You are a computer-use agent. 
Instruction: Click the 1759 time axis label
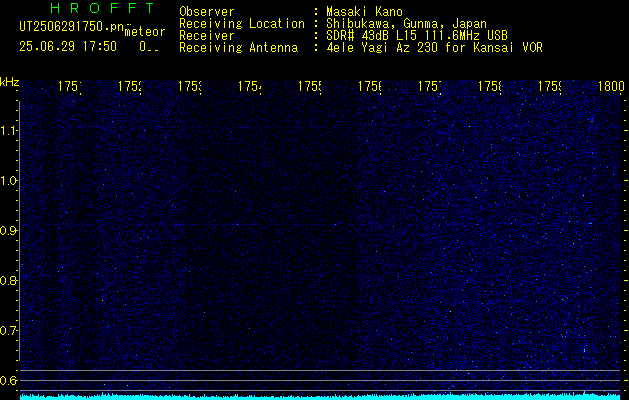pos(549,86)
